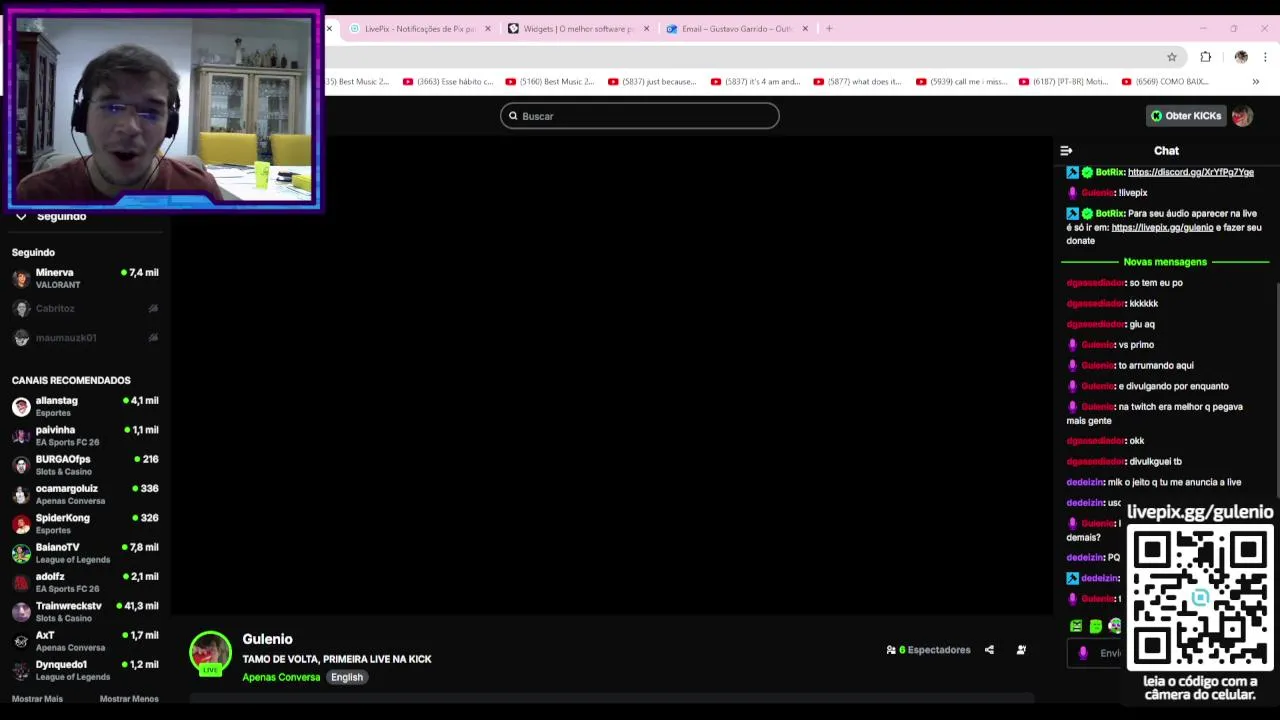1280x720 pixels.
Task: Open Chrome's three-dot menu
Action: click(x=1265, y=57)
